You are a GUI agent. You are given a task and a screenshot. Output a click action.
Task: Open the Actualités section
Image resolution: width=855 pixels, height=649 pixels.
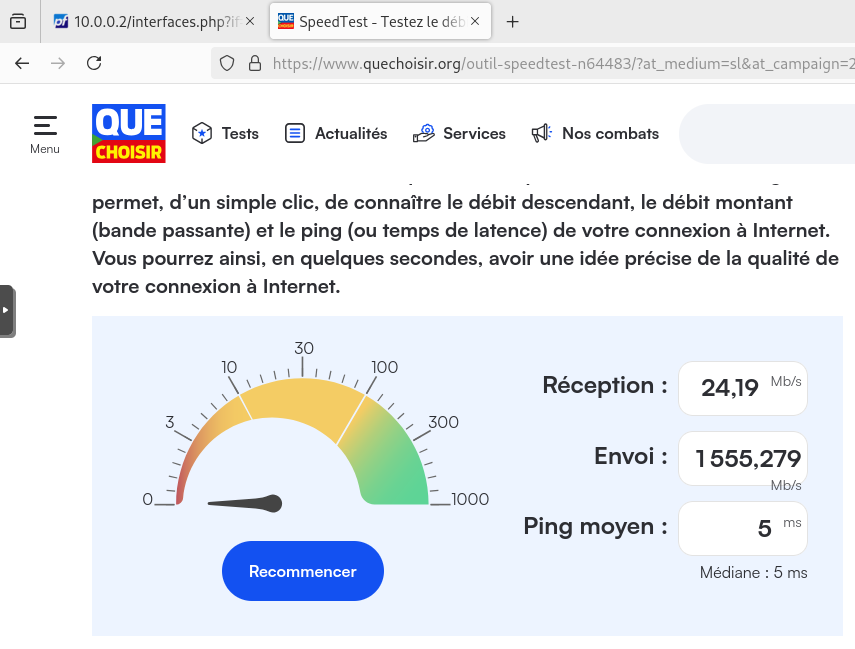[x=336, y=133]
